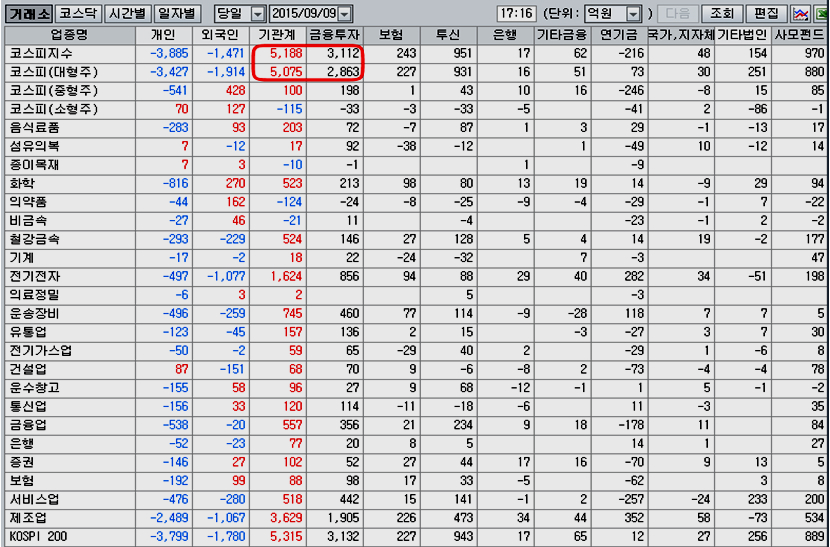Toggle the 일자별 view mode

[179, 14]
